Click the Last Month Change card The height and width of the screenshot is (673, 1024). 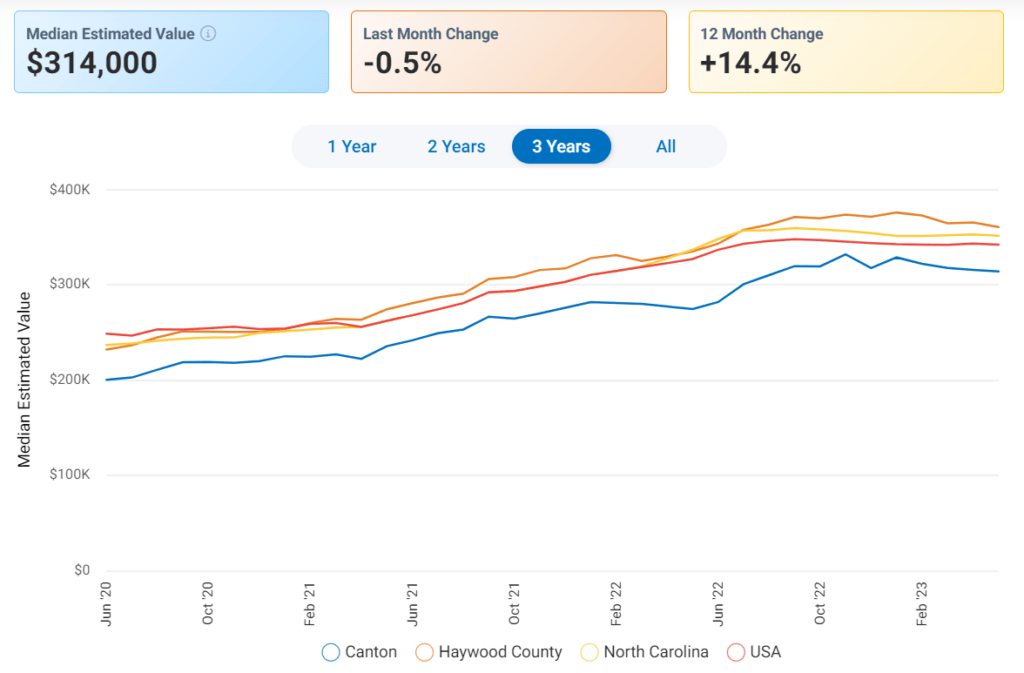(x=508, y=50)
